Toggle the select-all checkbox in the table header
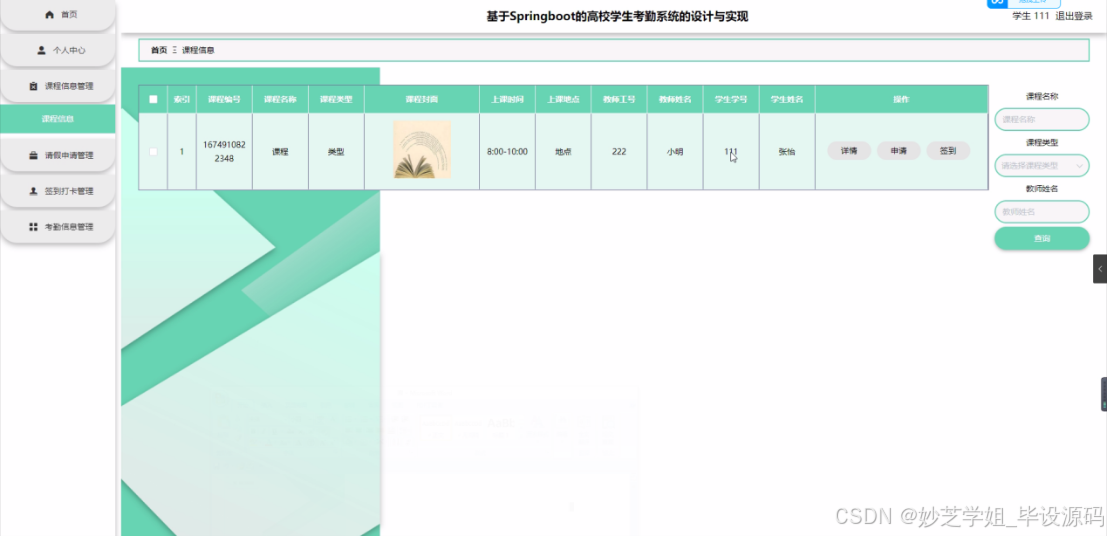 pyautogui.click(x=153, y=100)
